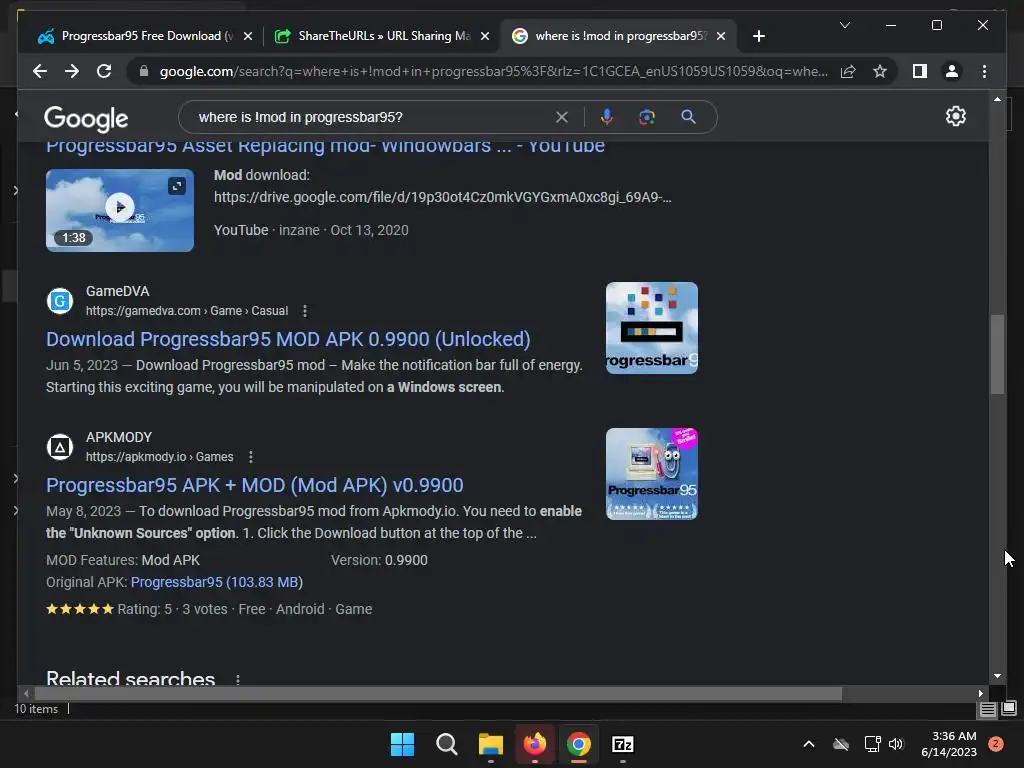
Task: Reload the Google search page
Action: (104, 71)
